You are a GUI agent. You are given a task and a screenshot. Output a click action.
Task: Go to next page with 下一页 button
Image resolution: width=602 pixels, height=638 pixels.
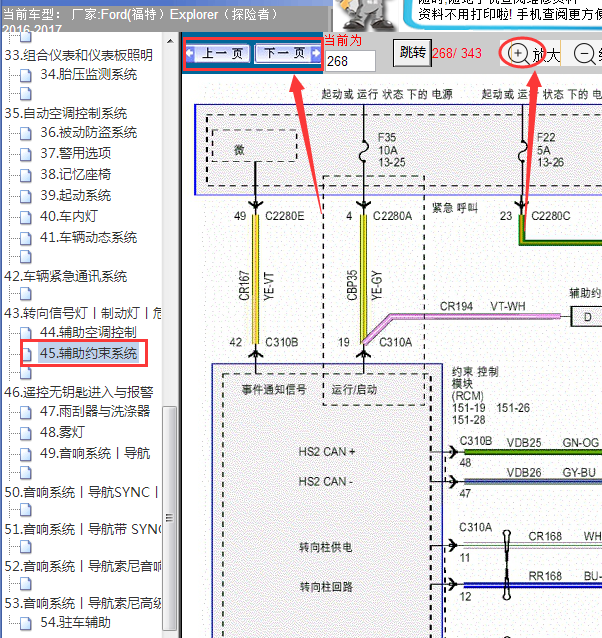click(x=288, y=53)
